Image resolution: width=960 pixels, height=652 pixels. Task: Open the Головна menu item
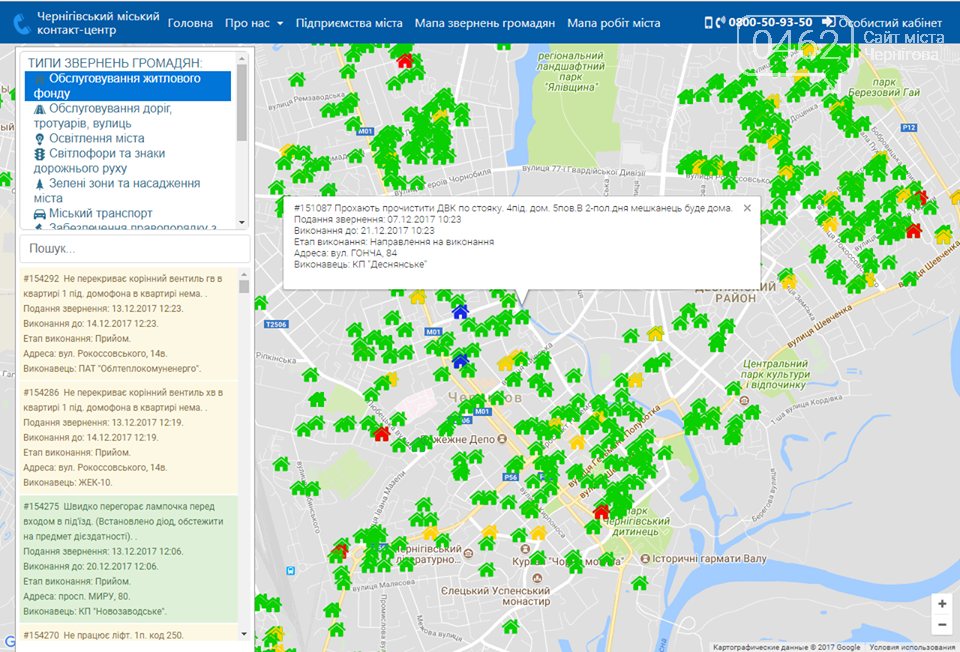tap(190, 23)
